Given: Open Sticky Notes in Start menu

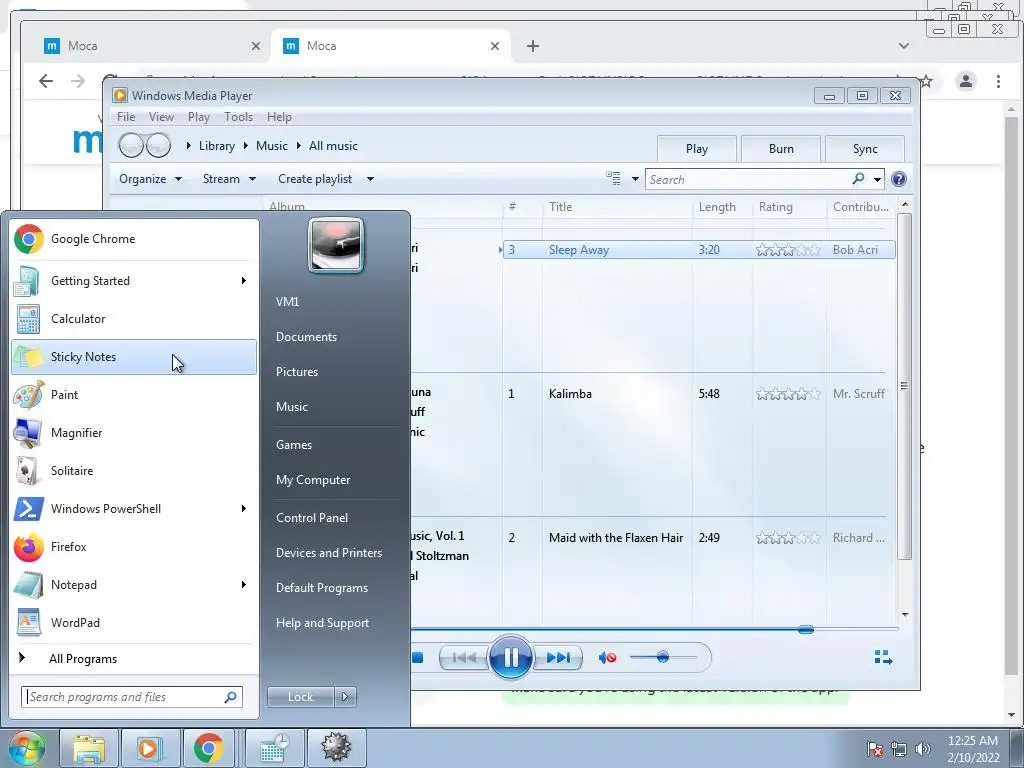Looking at the screenshot, I should pyautogui.click(x=134, y=357).
